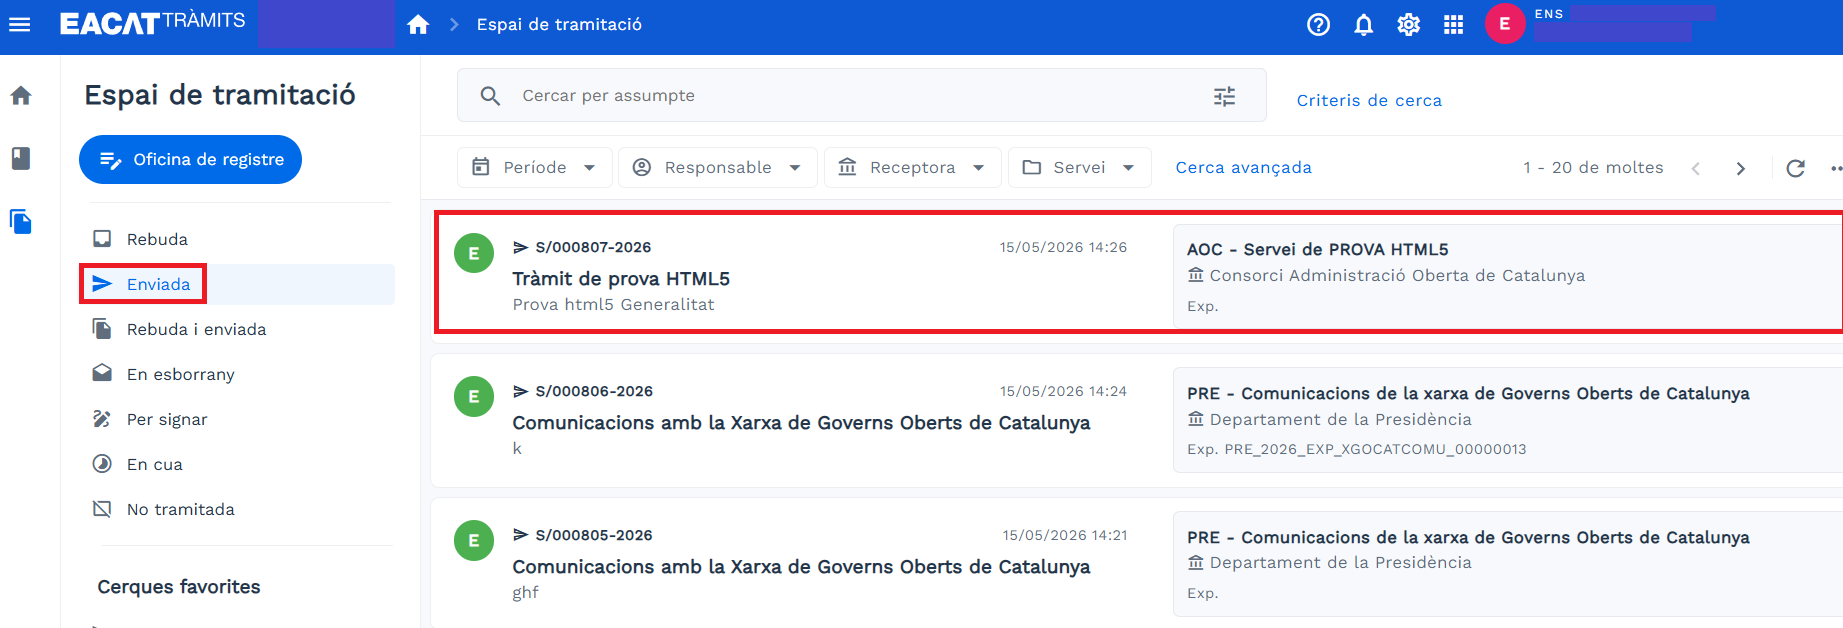The width and height of the screenshot is (1843, 628).
Task: Click the EACAT Tràmits logo
Action: point(152,22)
